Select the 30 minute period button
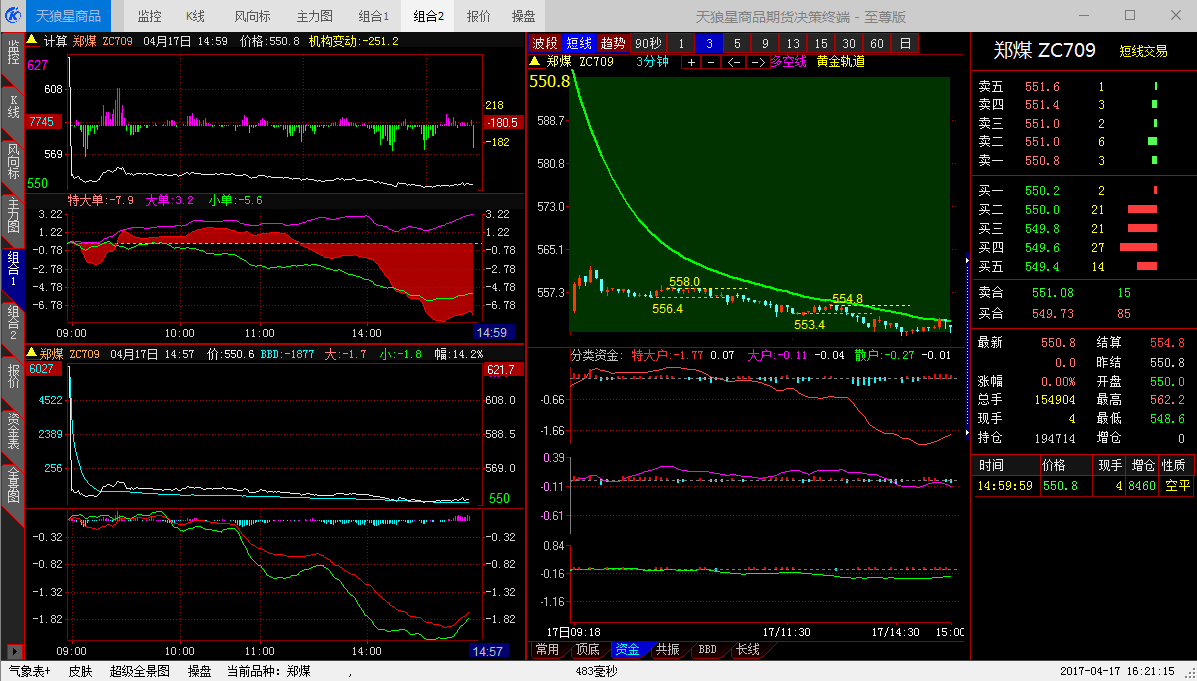This screenshot has width=1197, height=681. [849, 44]
